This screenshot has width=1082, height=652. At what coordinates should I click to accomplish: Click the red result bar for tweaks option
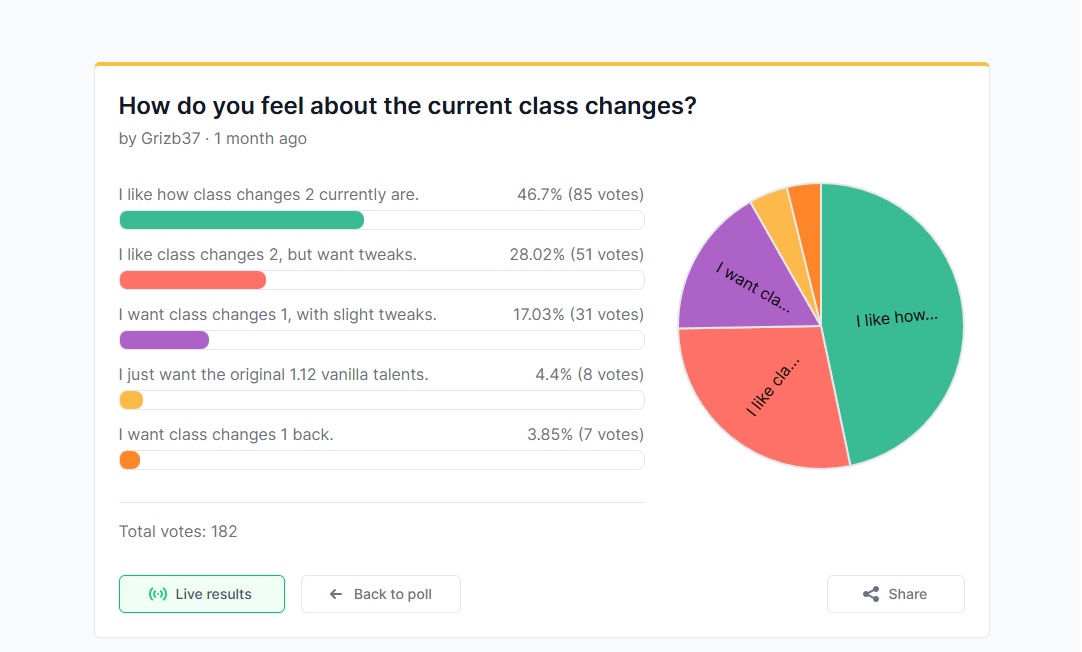tap(193, 280)
